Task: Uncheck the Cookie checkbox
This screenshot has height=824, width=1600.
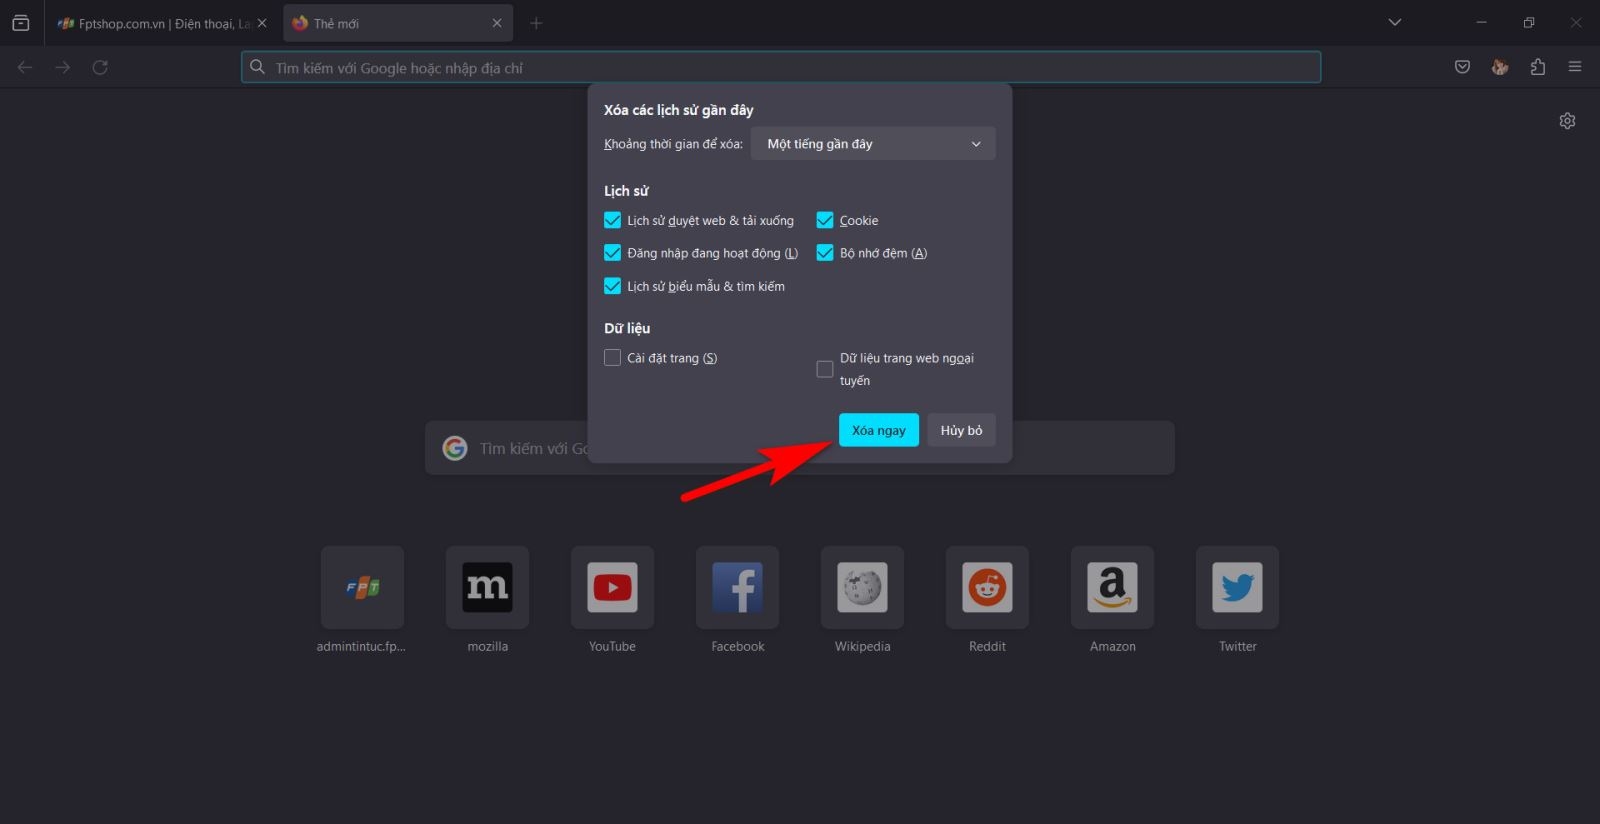Action: (x=825, y=220)
